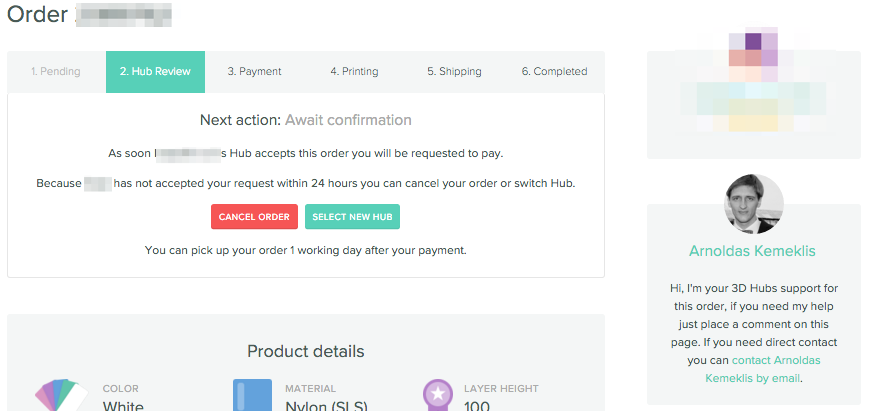Click the blue material icon
The width and height of the screenshot is (875, 411).
(x=252, y=395)
